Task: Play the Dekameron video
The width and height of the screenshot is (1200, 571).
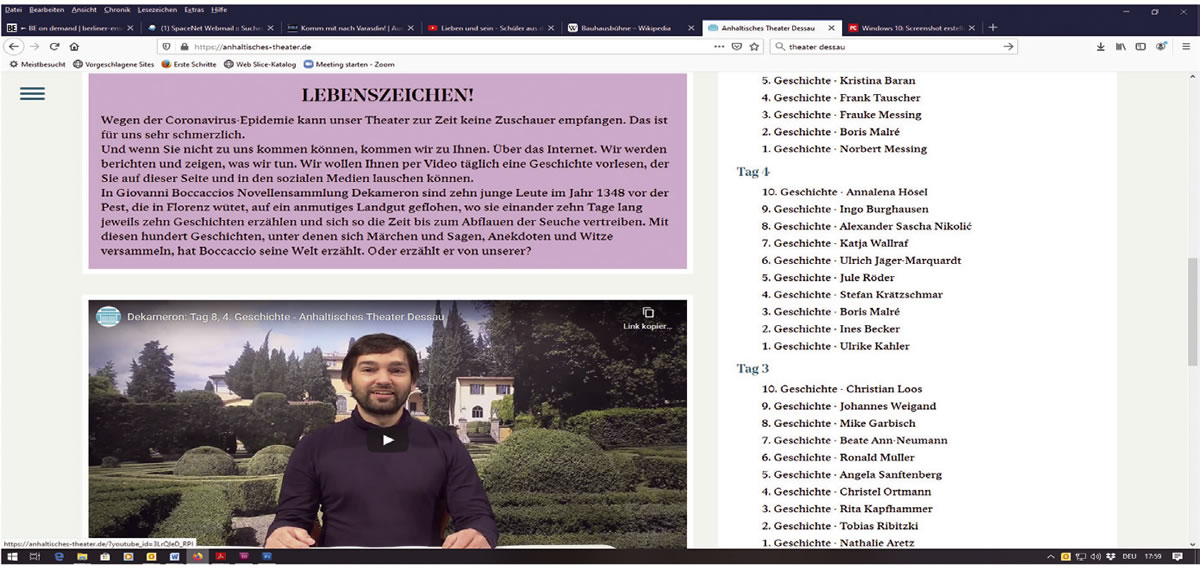Action: pyautogui.click(x=388, y=440)
